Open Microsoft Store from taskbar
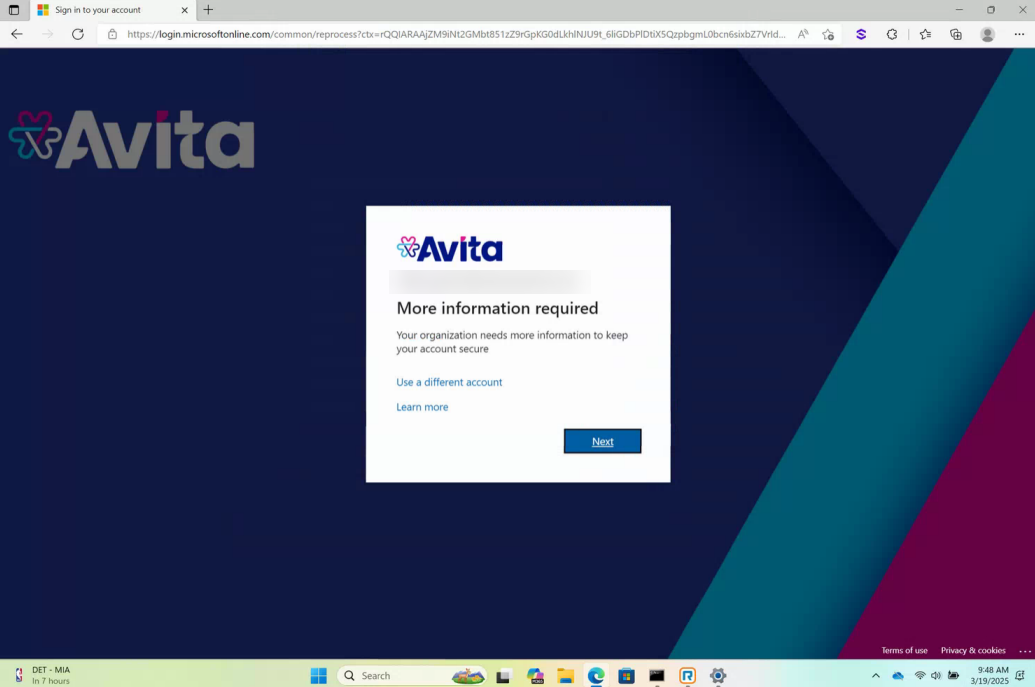The height and width of the screenshot is (687, 1035). pos(626,675)
